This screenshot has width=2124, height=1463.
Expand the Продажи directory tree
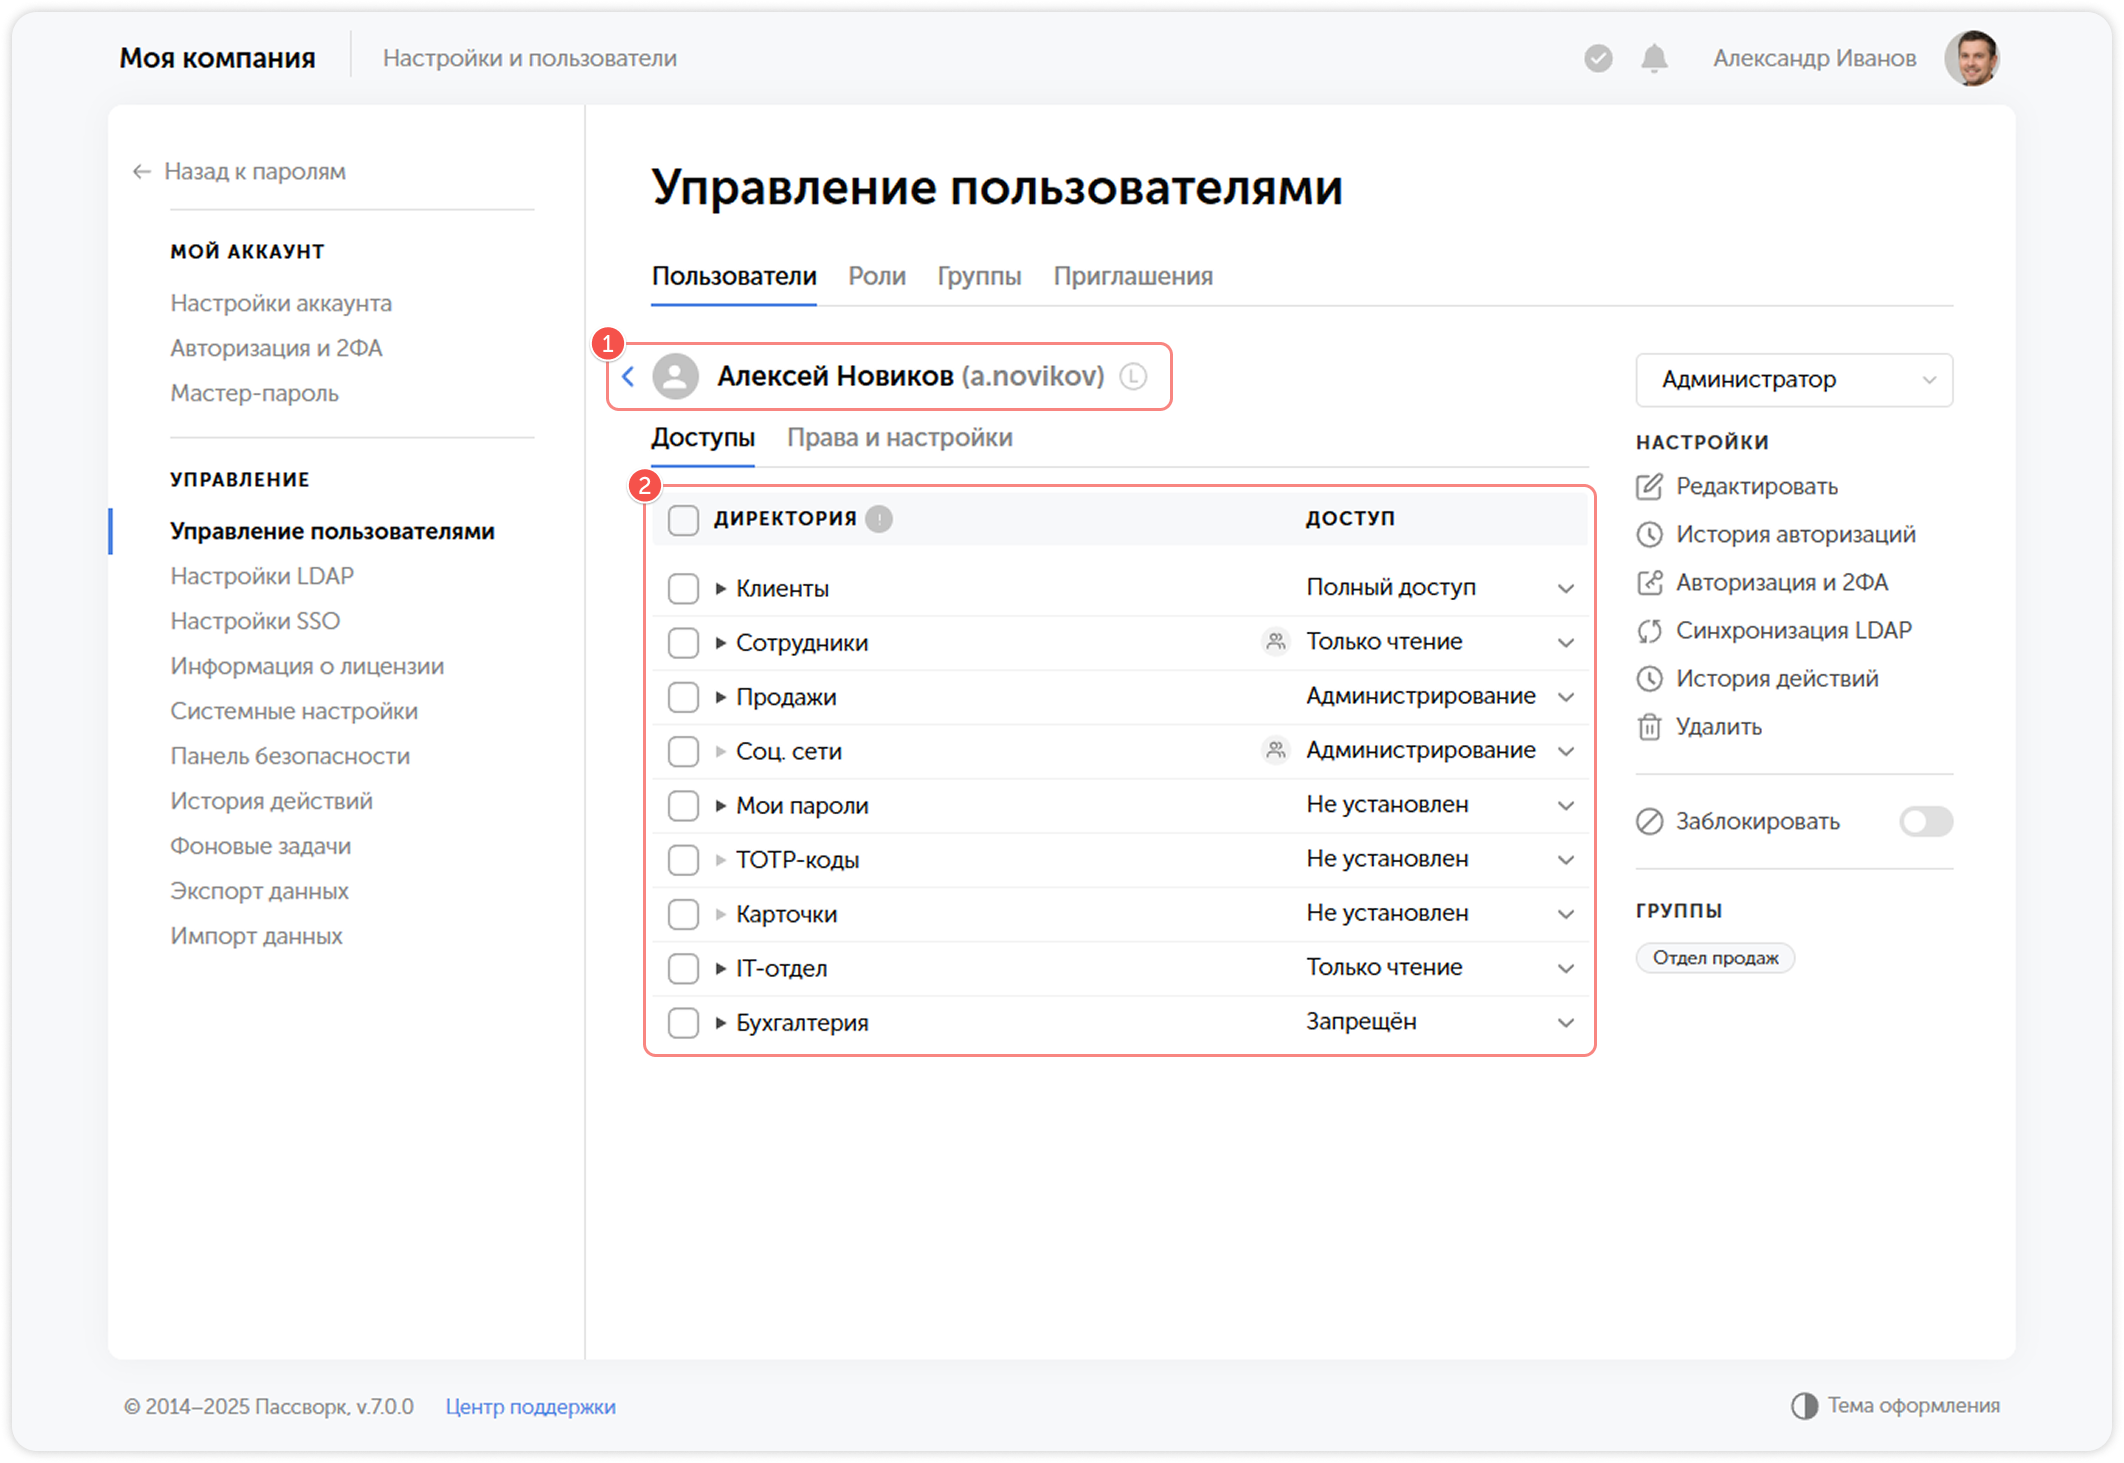pos(720,697)
